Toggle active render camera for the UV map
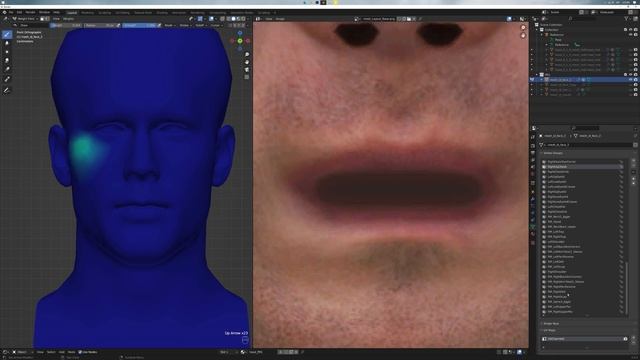This screenshot has height=360, width=640. click(x=625, y=339)
